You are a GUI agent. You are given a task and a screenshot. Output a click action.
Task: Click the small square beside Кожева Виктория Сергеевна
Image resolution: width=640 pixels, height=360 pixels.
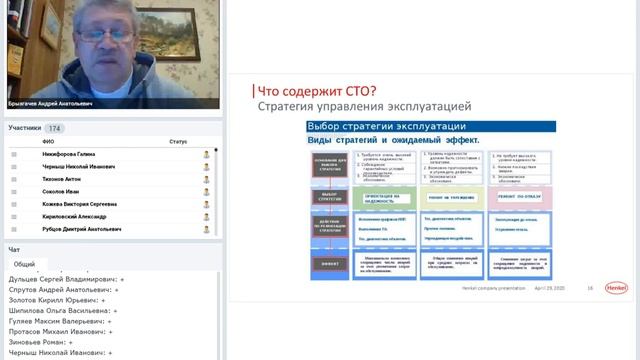point(14,204)
